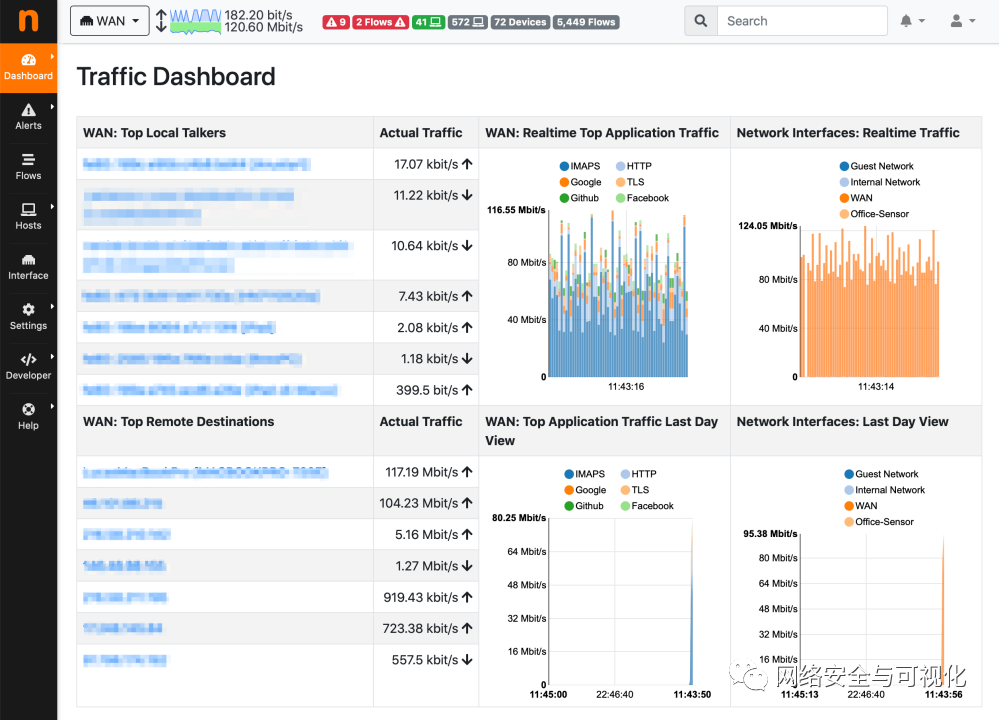Image resolution: width=999 pixels, height=720 pixels.
Task: Open local talker with 7.43 kbit/s traffic
Action: (x=201, y=296)
